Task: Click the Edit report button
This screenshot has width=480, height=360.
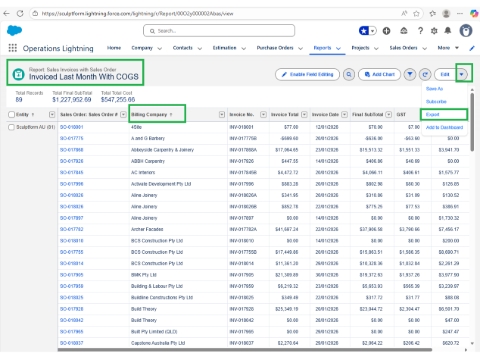Action: (x=445, y=74)
